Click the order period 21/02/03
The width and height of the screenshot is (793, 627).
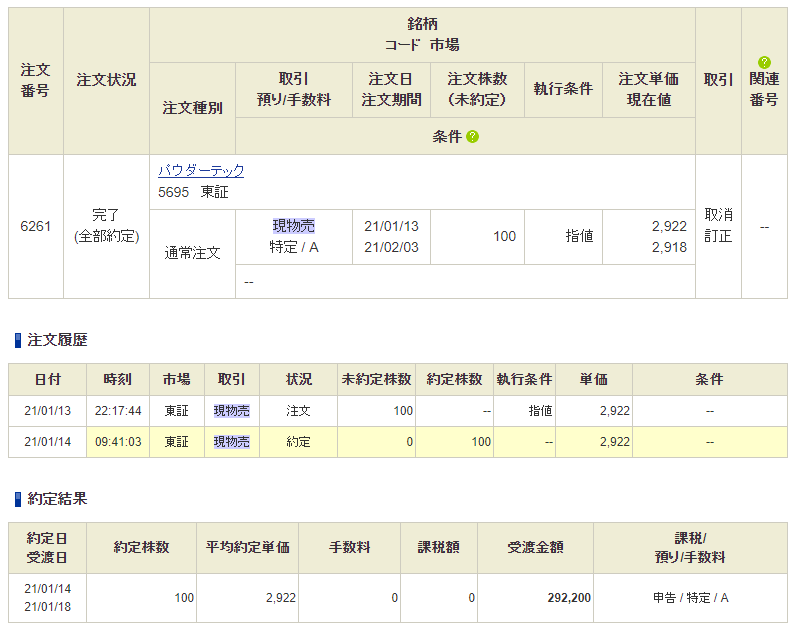tap(391, 247)
